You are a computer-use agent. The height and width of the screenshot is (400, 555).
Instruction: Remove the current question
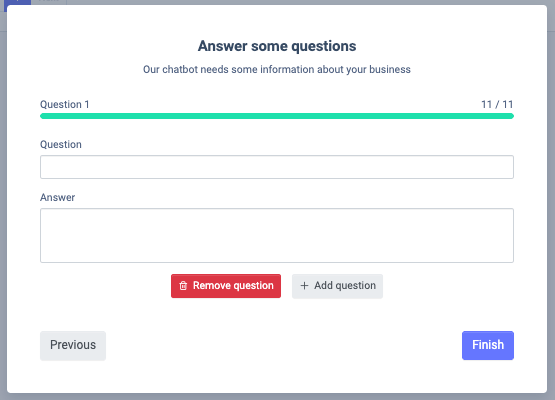coord(226,286)
